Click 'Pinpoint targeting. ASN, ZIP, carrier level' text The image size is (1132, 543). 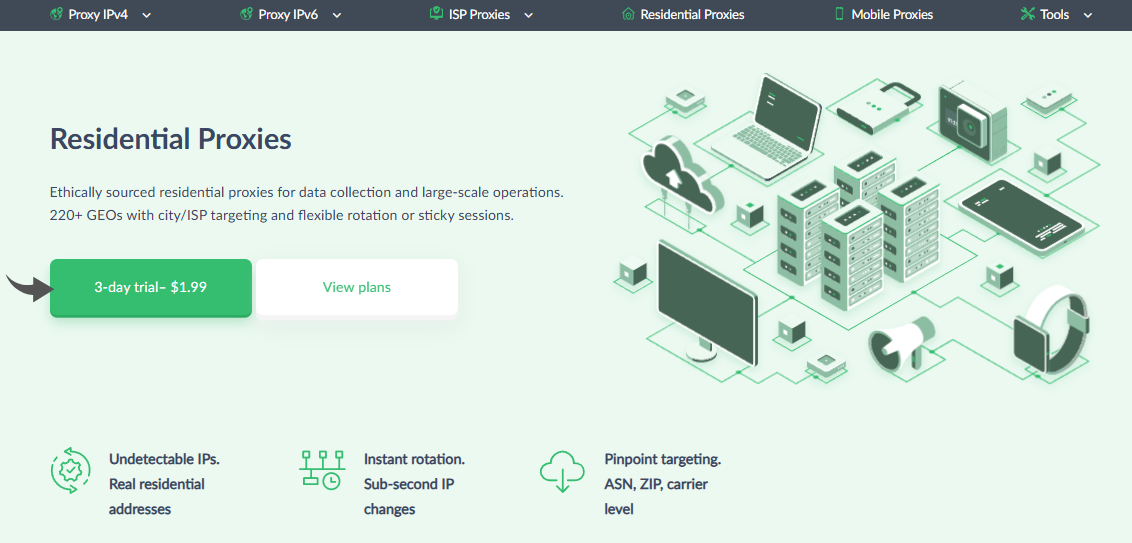(663, 484)
